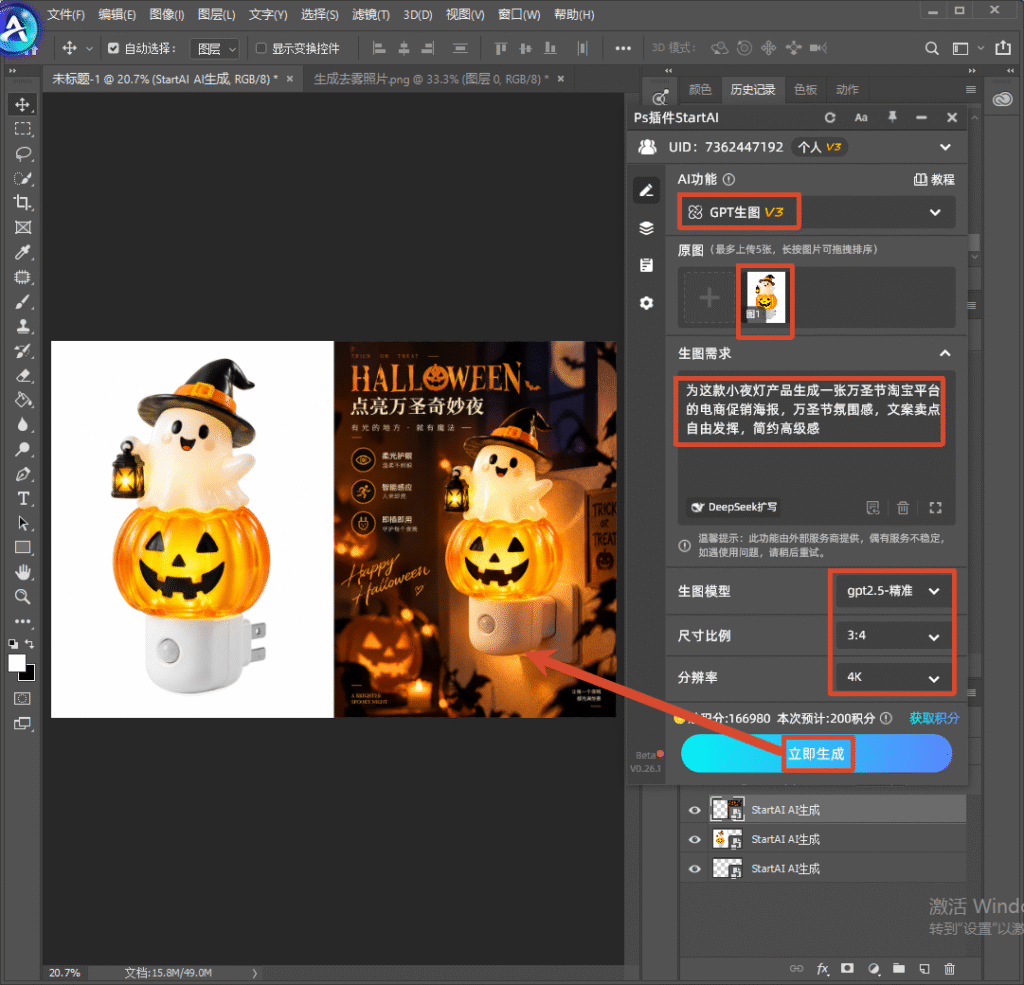The width and height of the screenshot is (1024, 985).
Task: Switch to the 历史记录 panel tab
Action: pyautogui.click(x=752, y=89)
